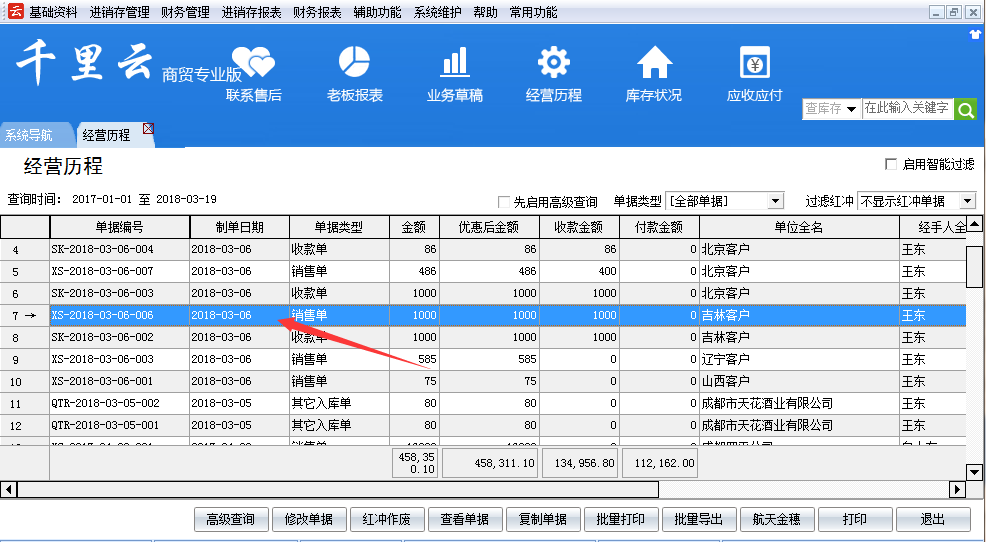
Task: Click the shirt skin icon
Action: click(x=976, y=34)
